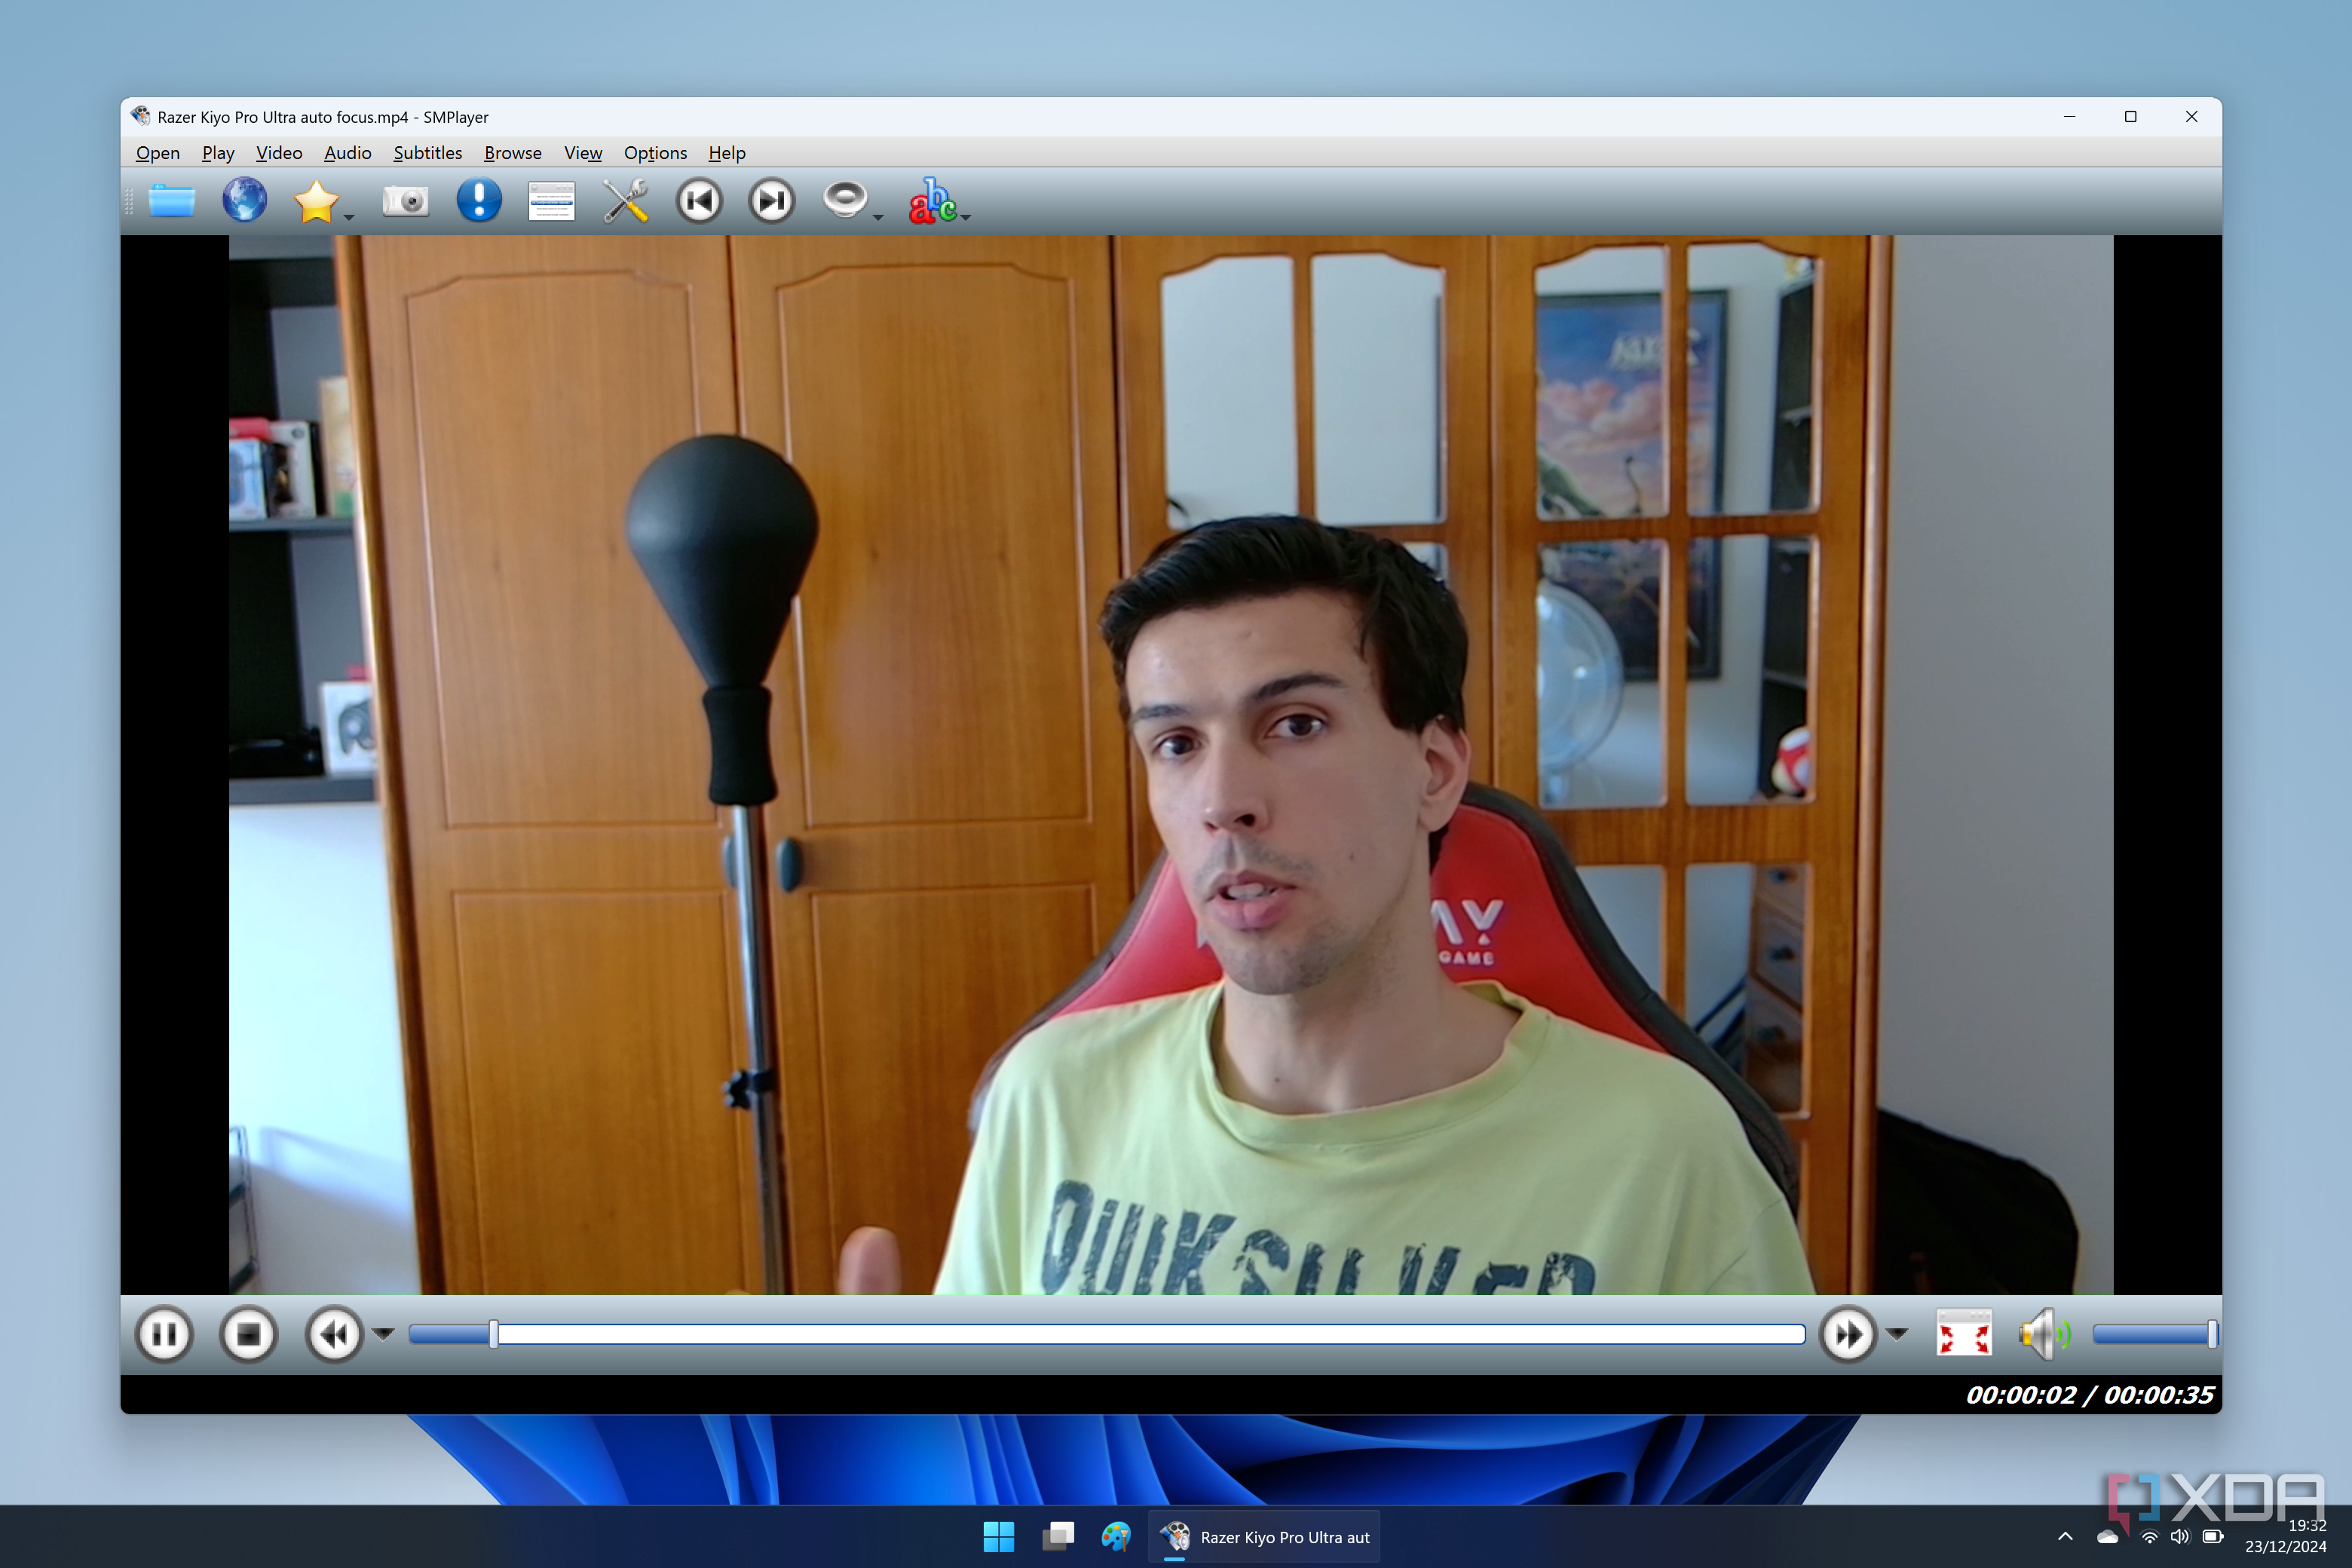The width and height of the screenshot is (2352, 1568).
Task: Click the battery tray icon
Action: click(x=2213, y=1537)
